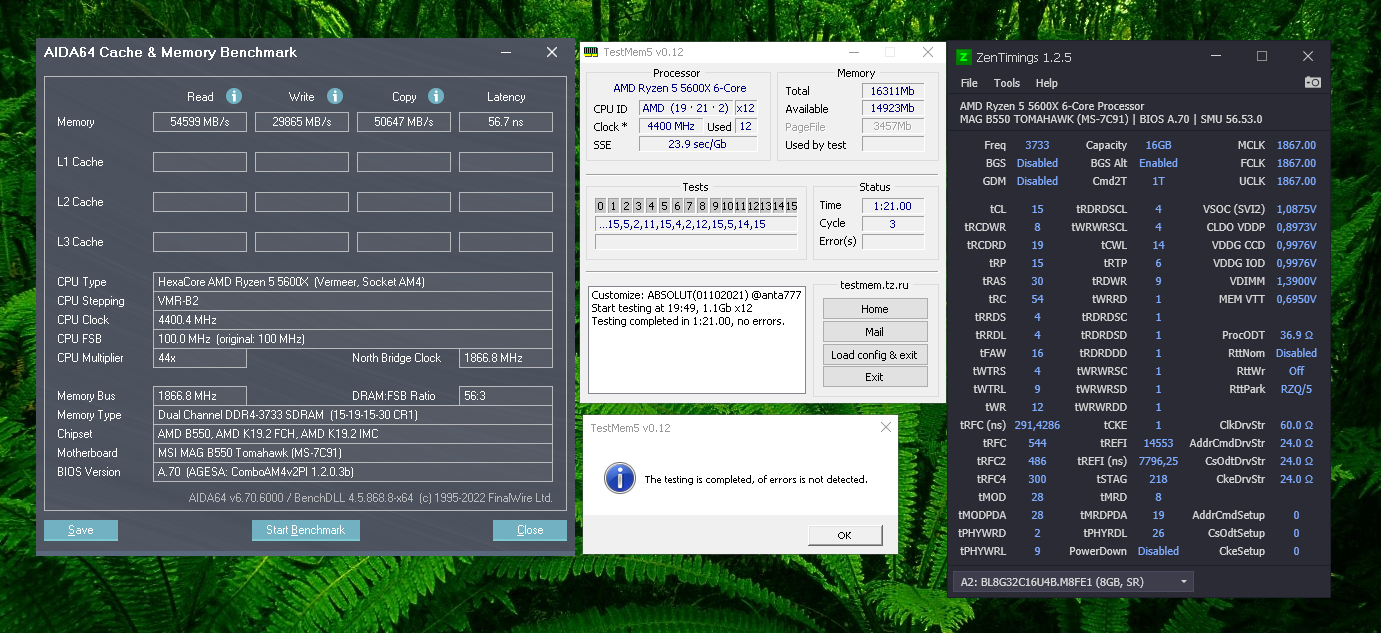The width and height of the screenshot is (1381, 633).
Task: Click the Memory Read value 54599 MB/s
Action: 200,122
